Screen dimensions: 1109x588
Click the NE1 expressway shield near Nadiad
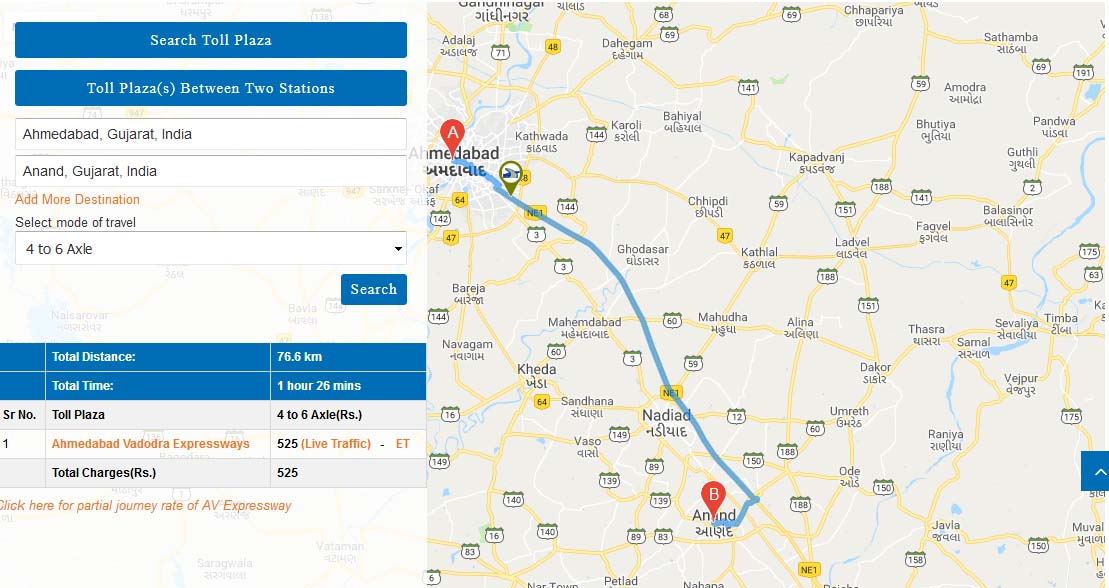(x=670, y=393)
